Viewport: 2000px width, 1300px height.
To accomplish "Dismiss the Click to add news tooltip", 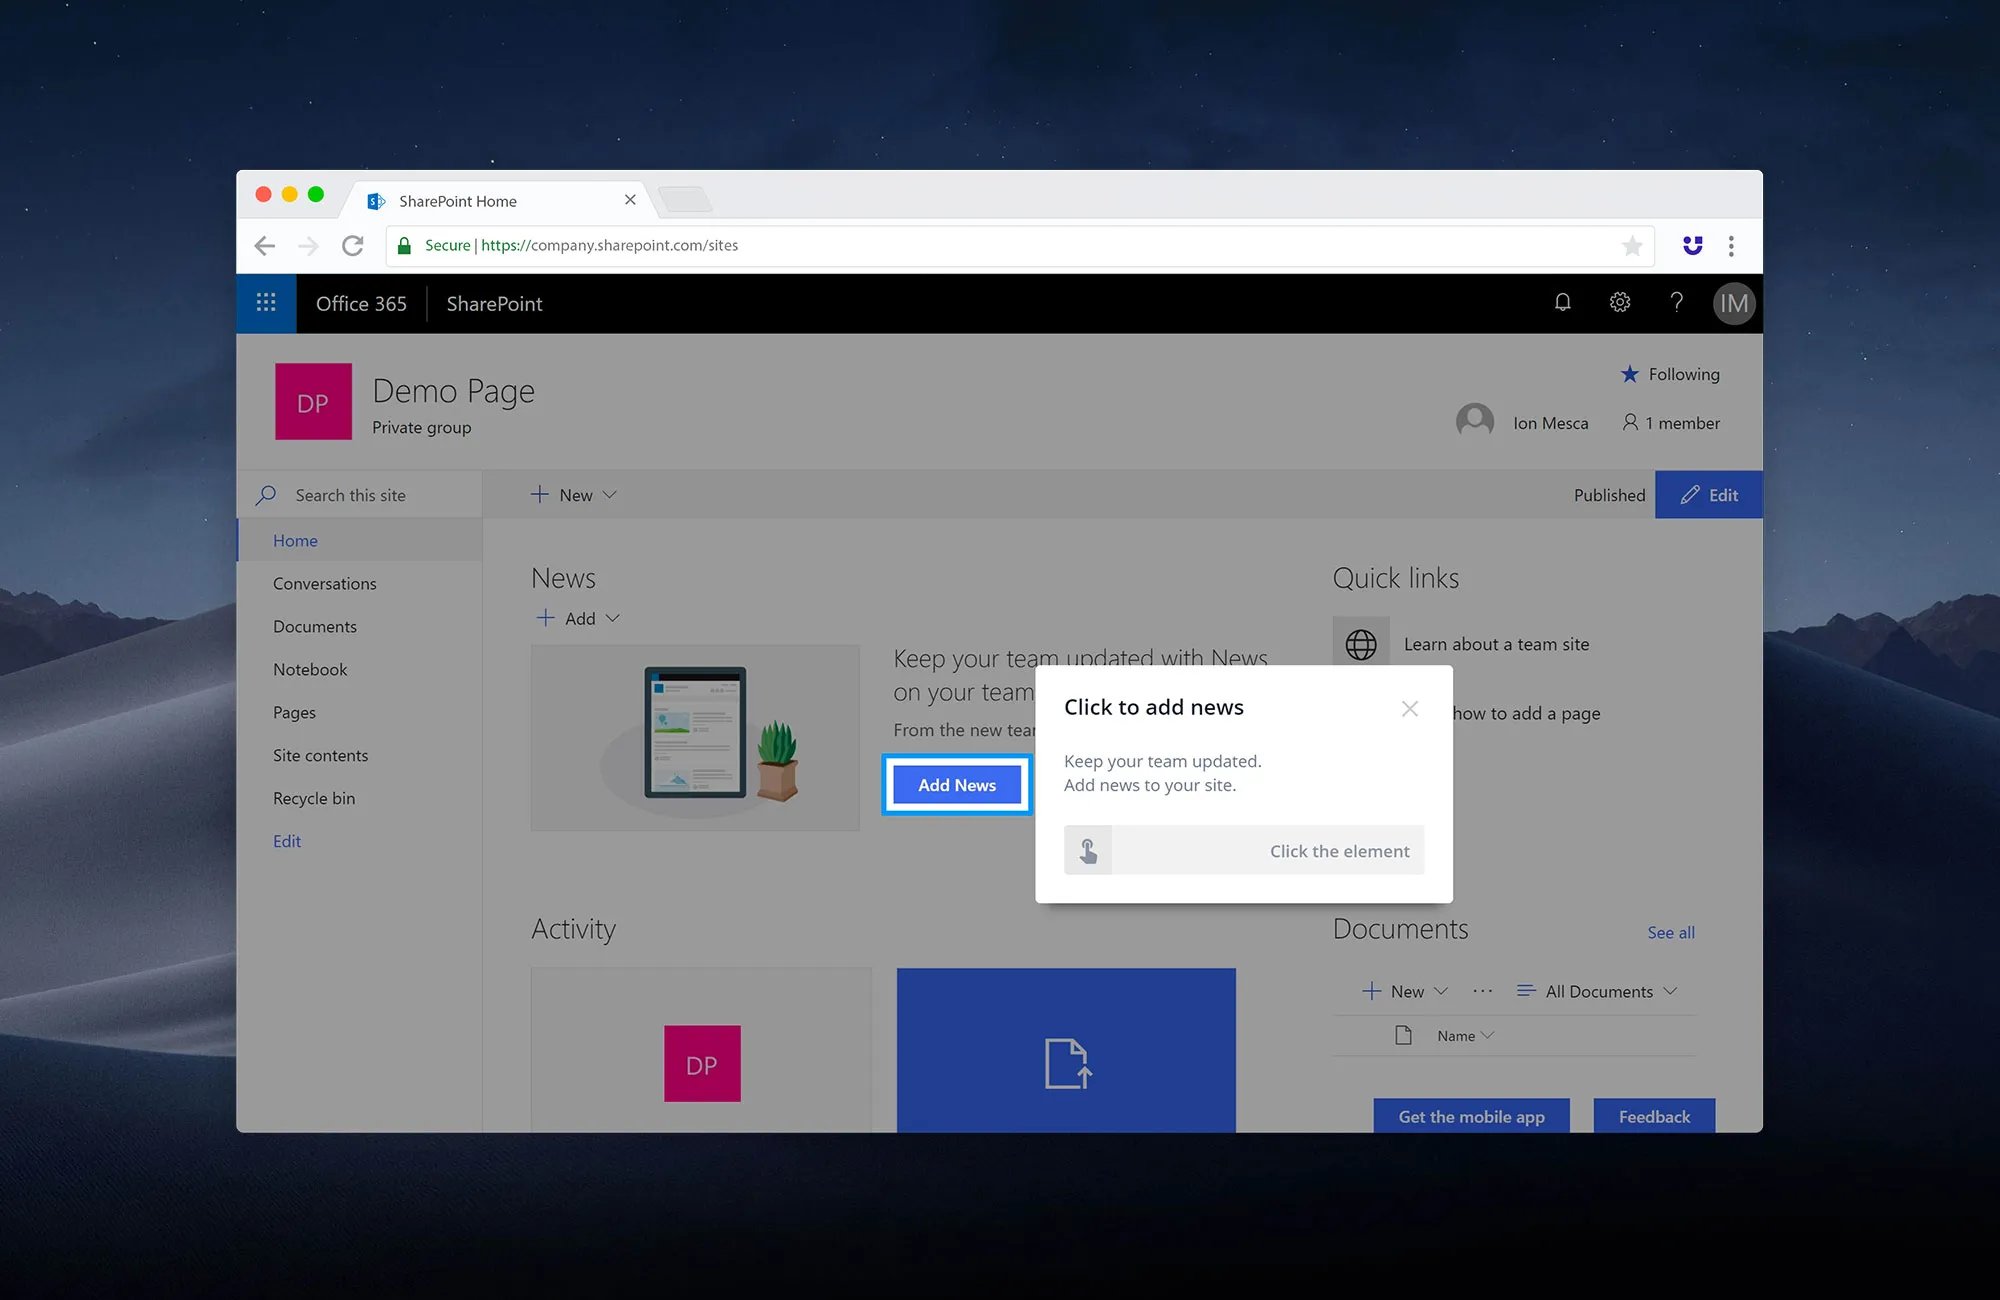I will (x=1409, y=708).
